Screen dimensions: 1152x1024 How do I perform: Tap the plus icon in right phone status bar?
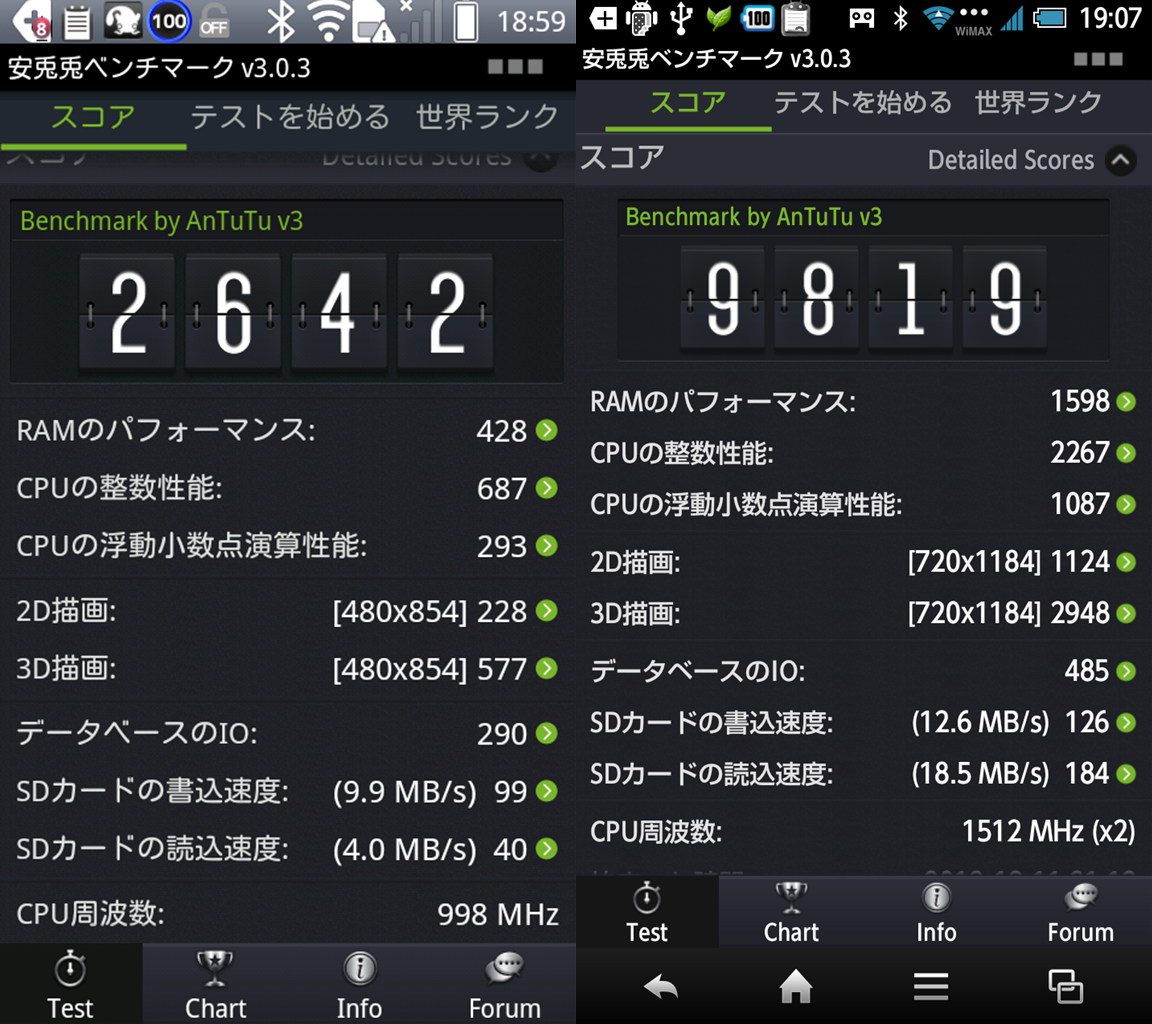(603, 18)
